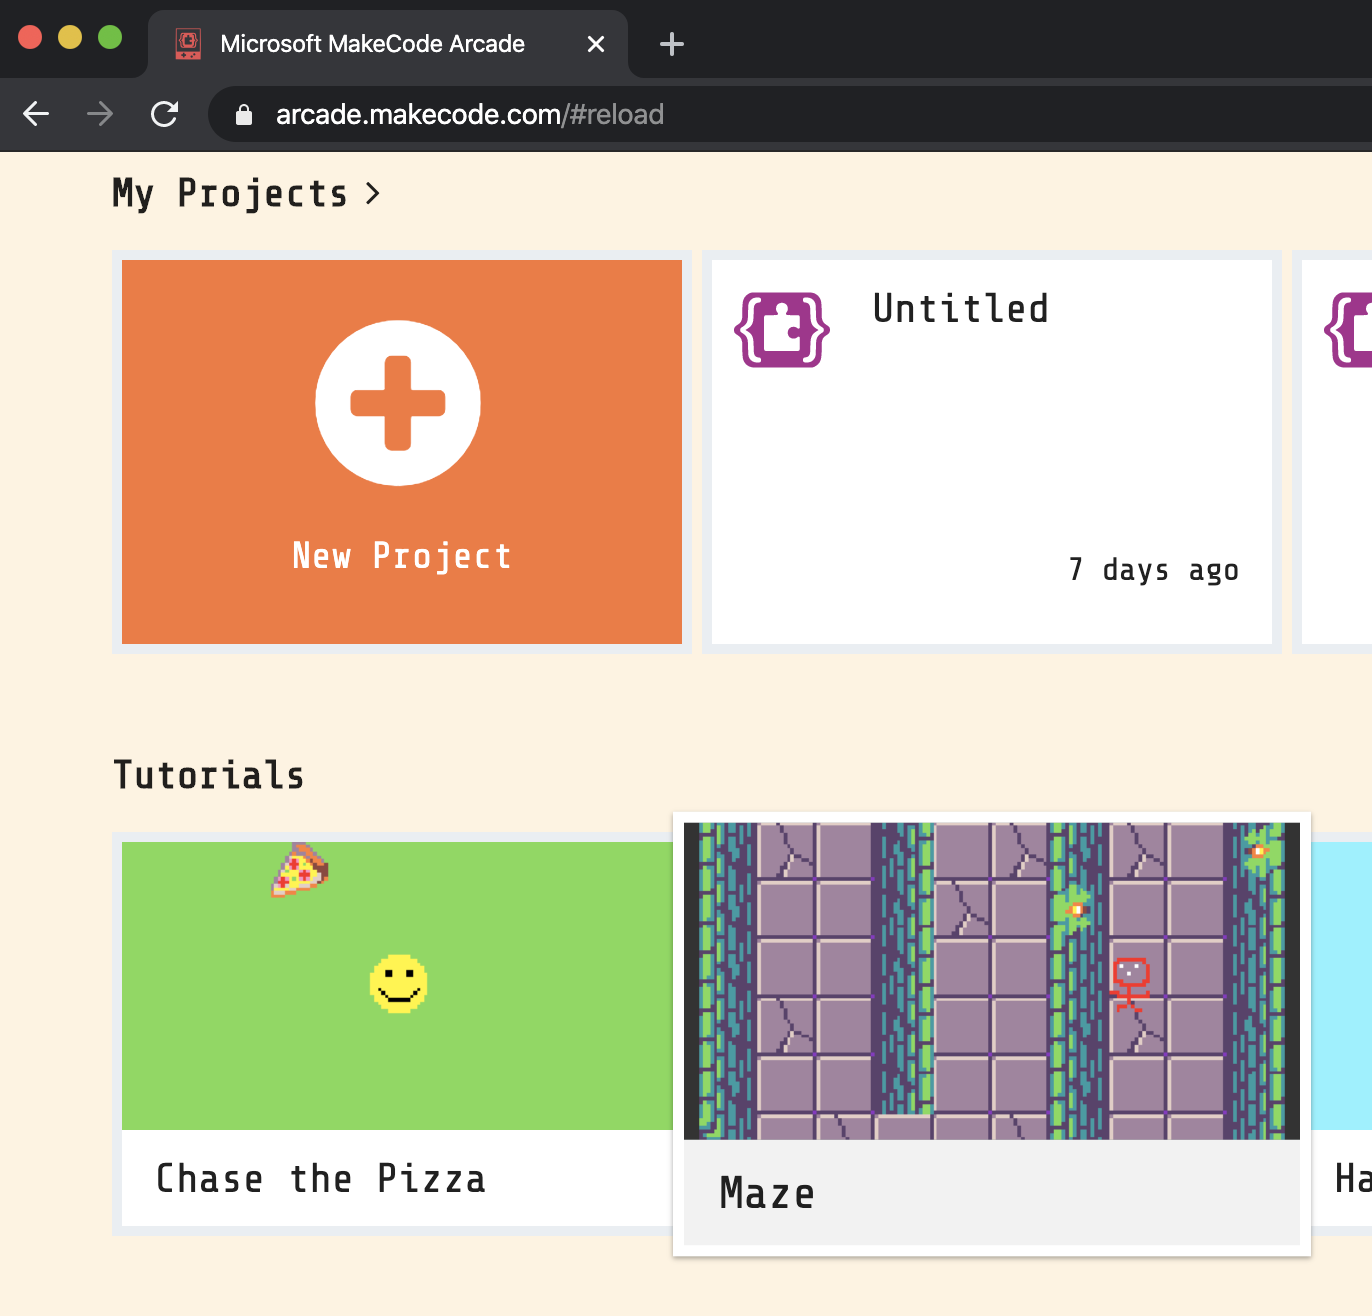Click the forward navigation arrow

(99, 114)
